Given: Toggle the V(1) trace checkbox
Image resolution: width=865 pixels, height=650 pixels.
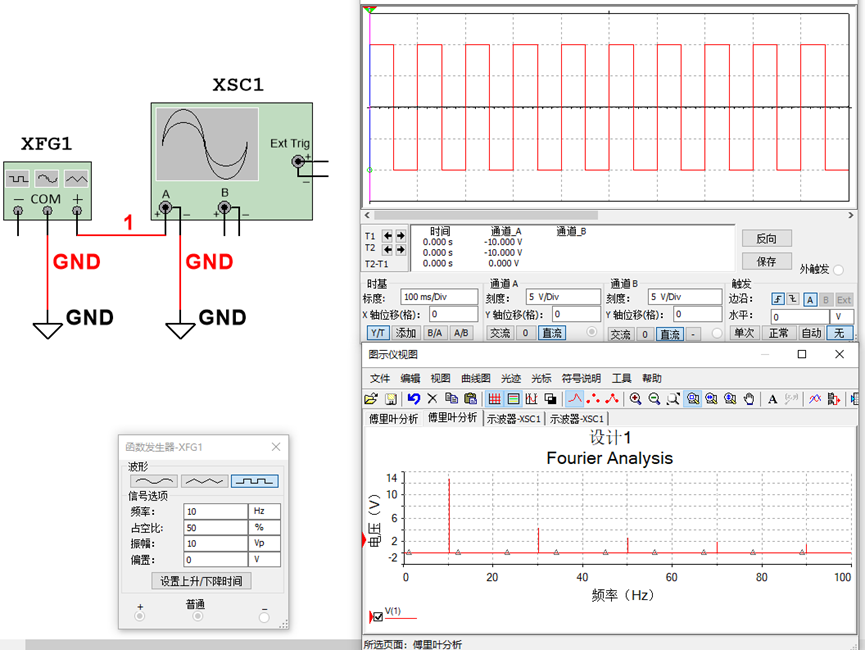Looking at the screenshot, I should [x=378, y=616].
